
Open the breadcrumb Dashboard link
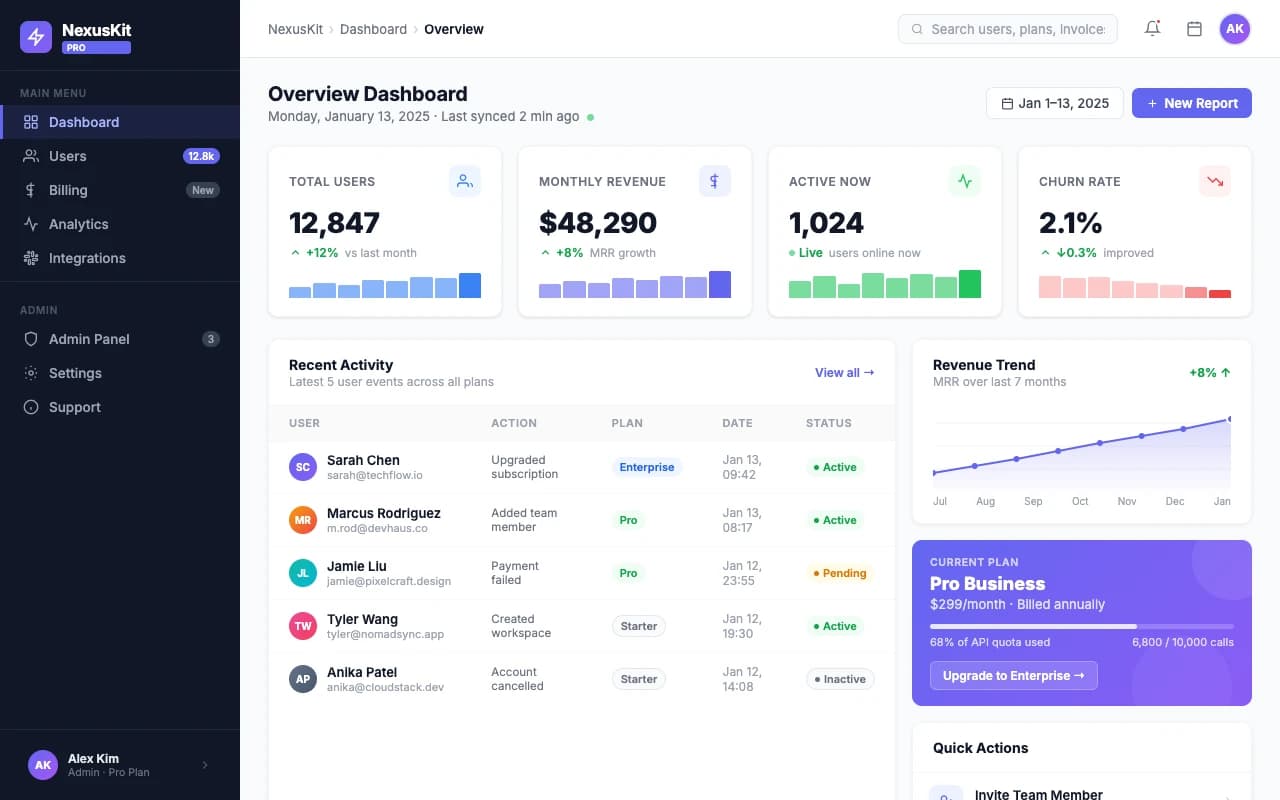coord(373,29)
